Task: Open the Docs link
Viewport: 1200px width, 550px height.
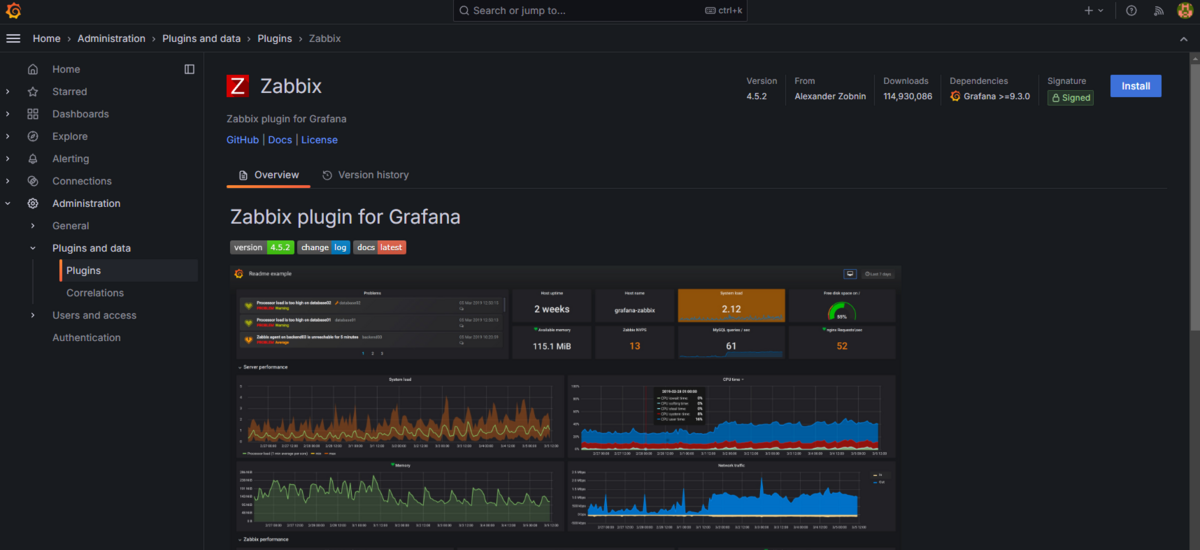Action: [280, 140]
